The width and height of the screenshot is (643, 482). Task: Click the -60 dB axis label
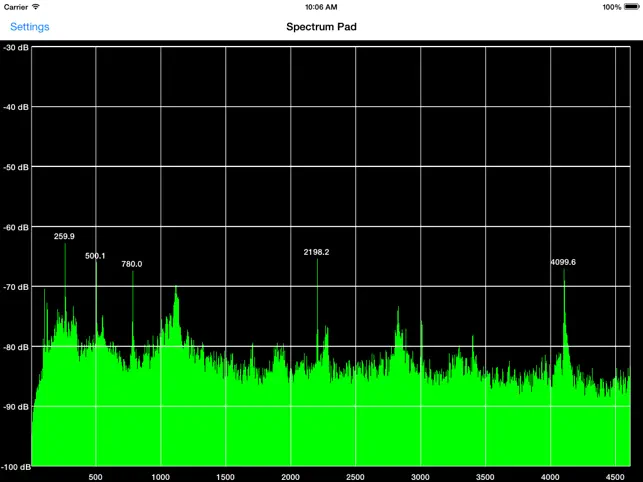(16, 227)
